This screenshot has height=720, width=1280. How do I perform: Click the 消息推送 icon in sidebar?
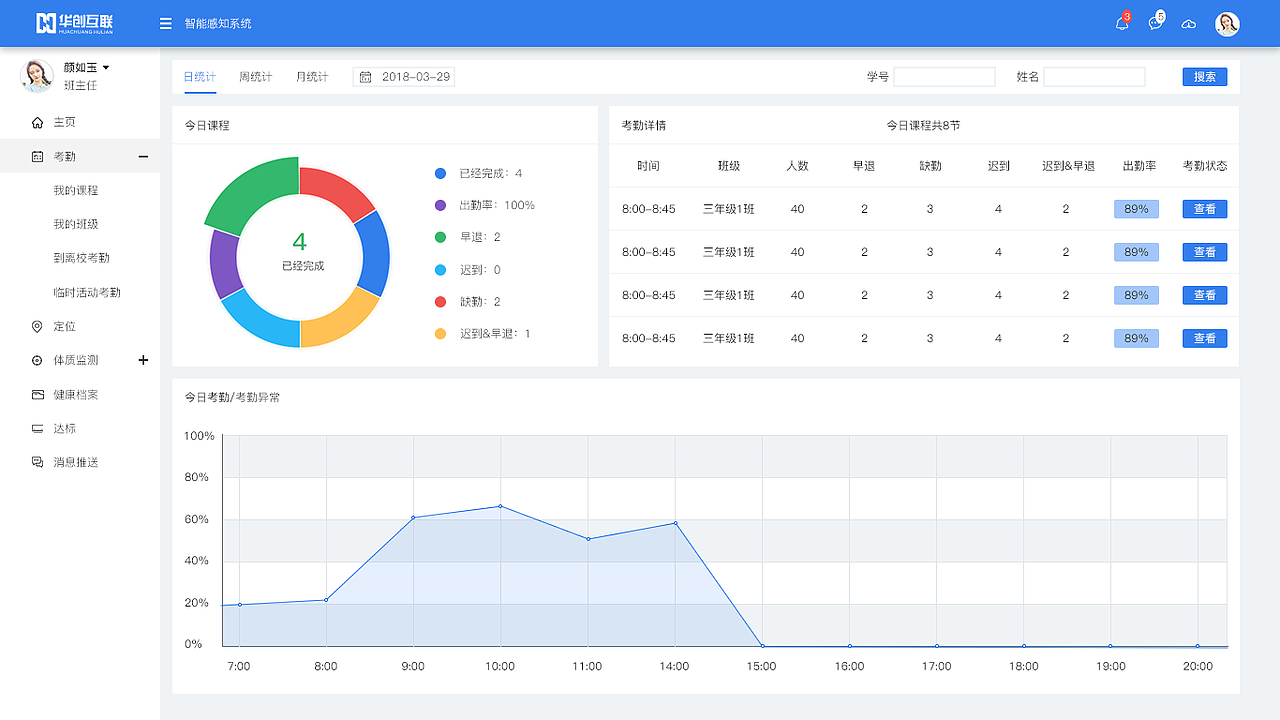coord(38,462)
